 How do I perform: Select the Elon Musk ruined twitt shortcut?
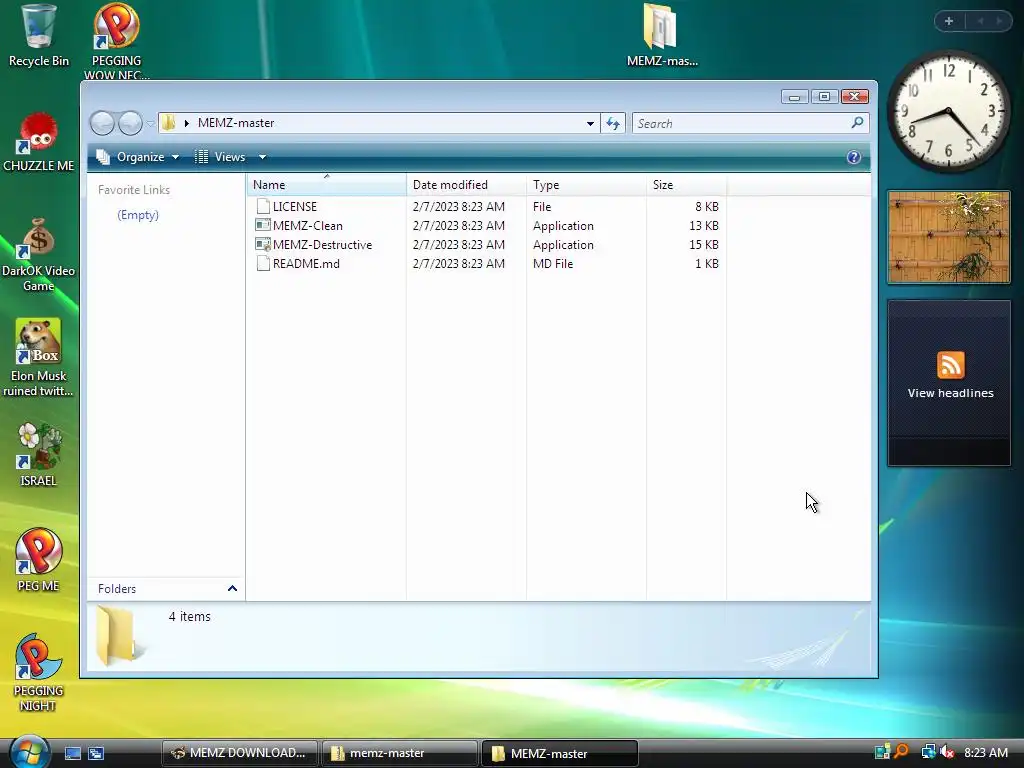(x=39, y=358)
